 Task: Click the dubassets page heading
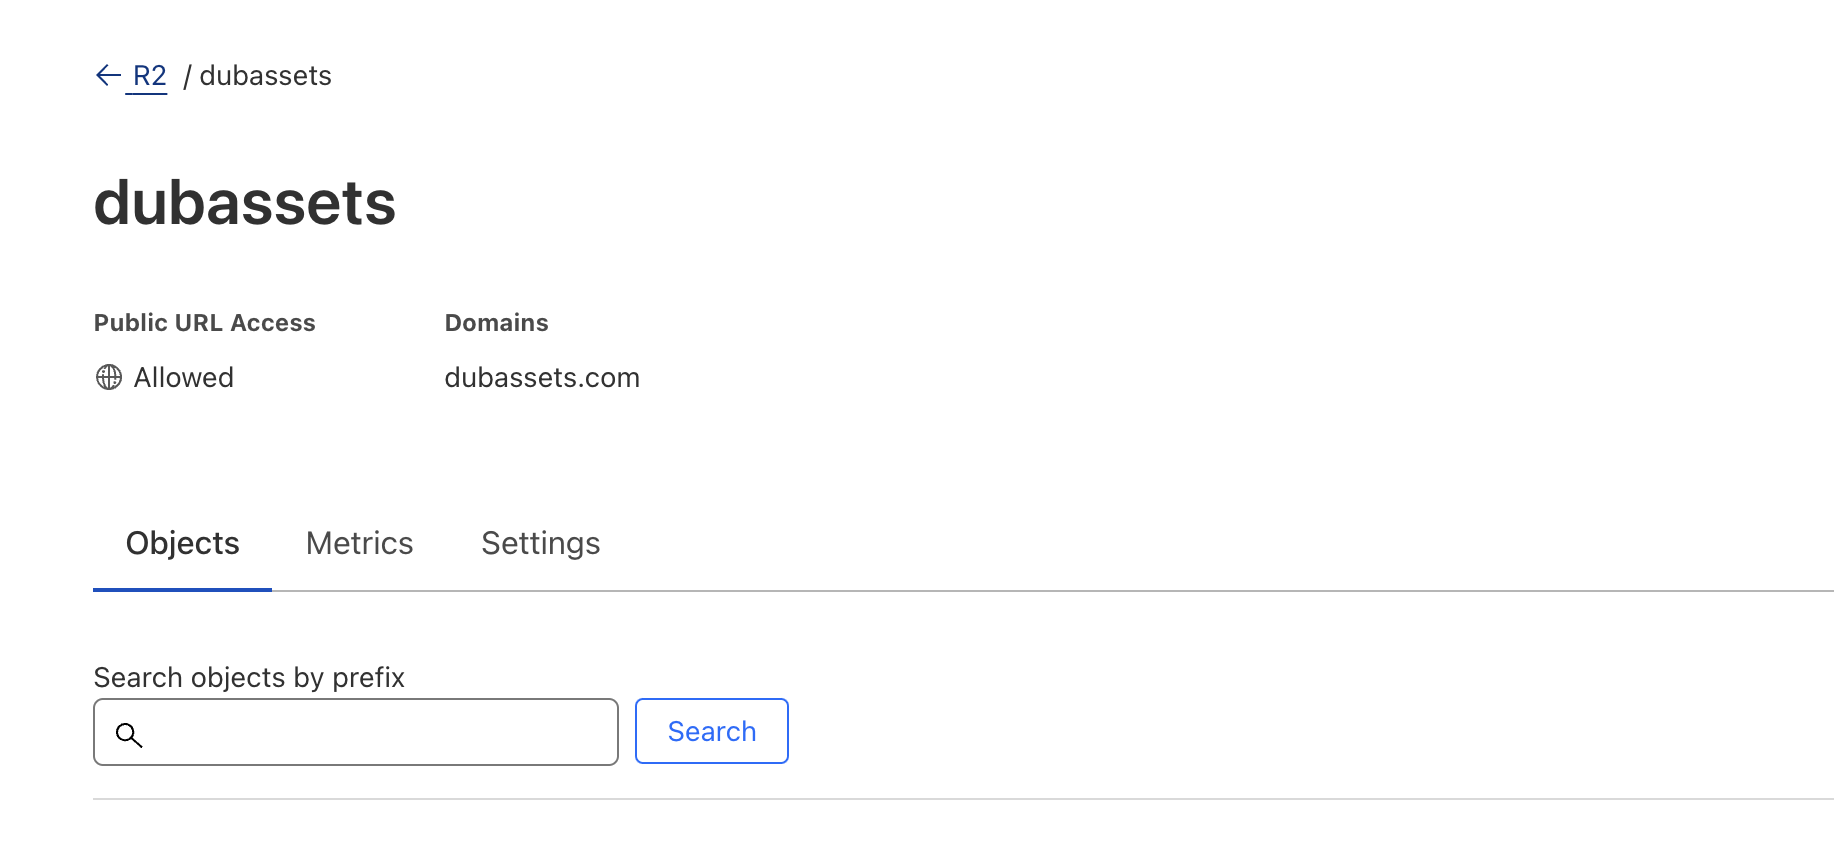click(245, 203)
